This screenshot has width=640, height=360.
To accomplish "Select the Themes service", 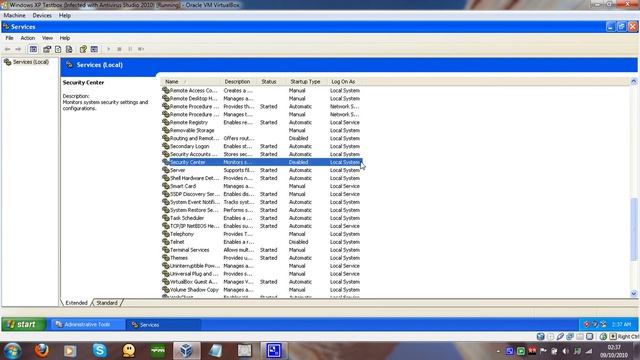I will (261, 258).
